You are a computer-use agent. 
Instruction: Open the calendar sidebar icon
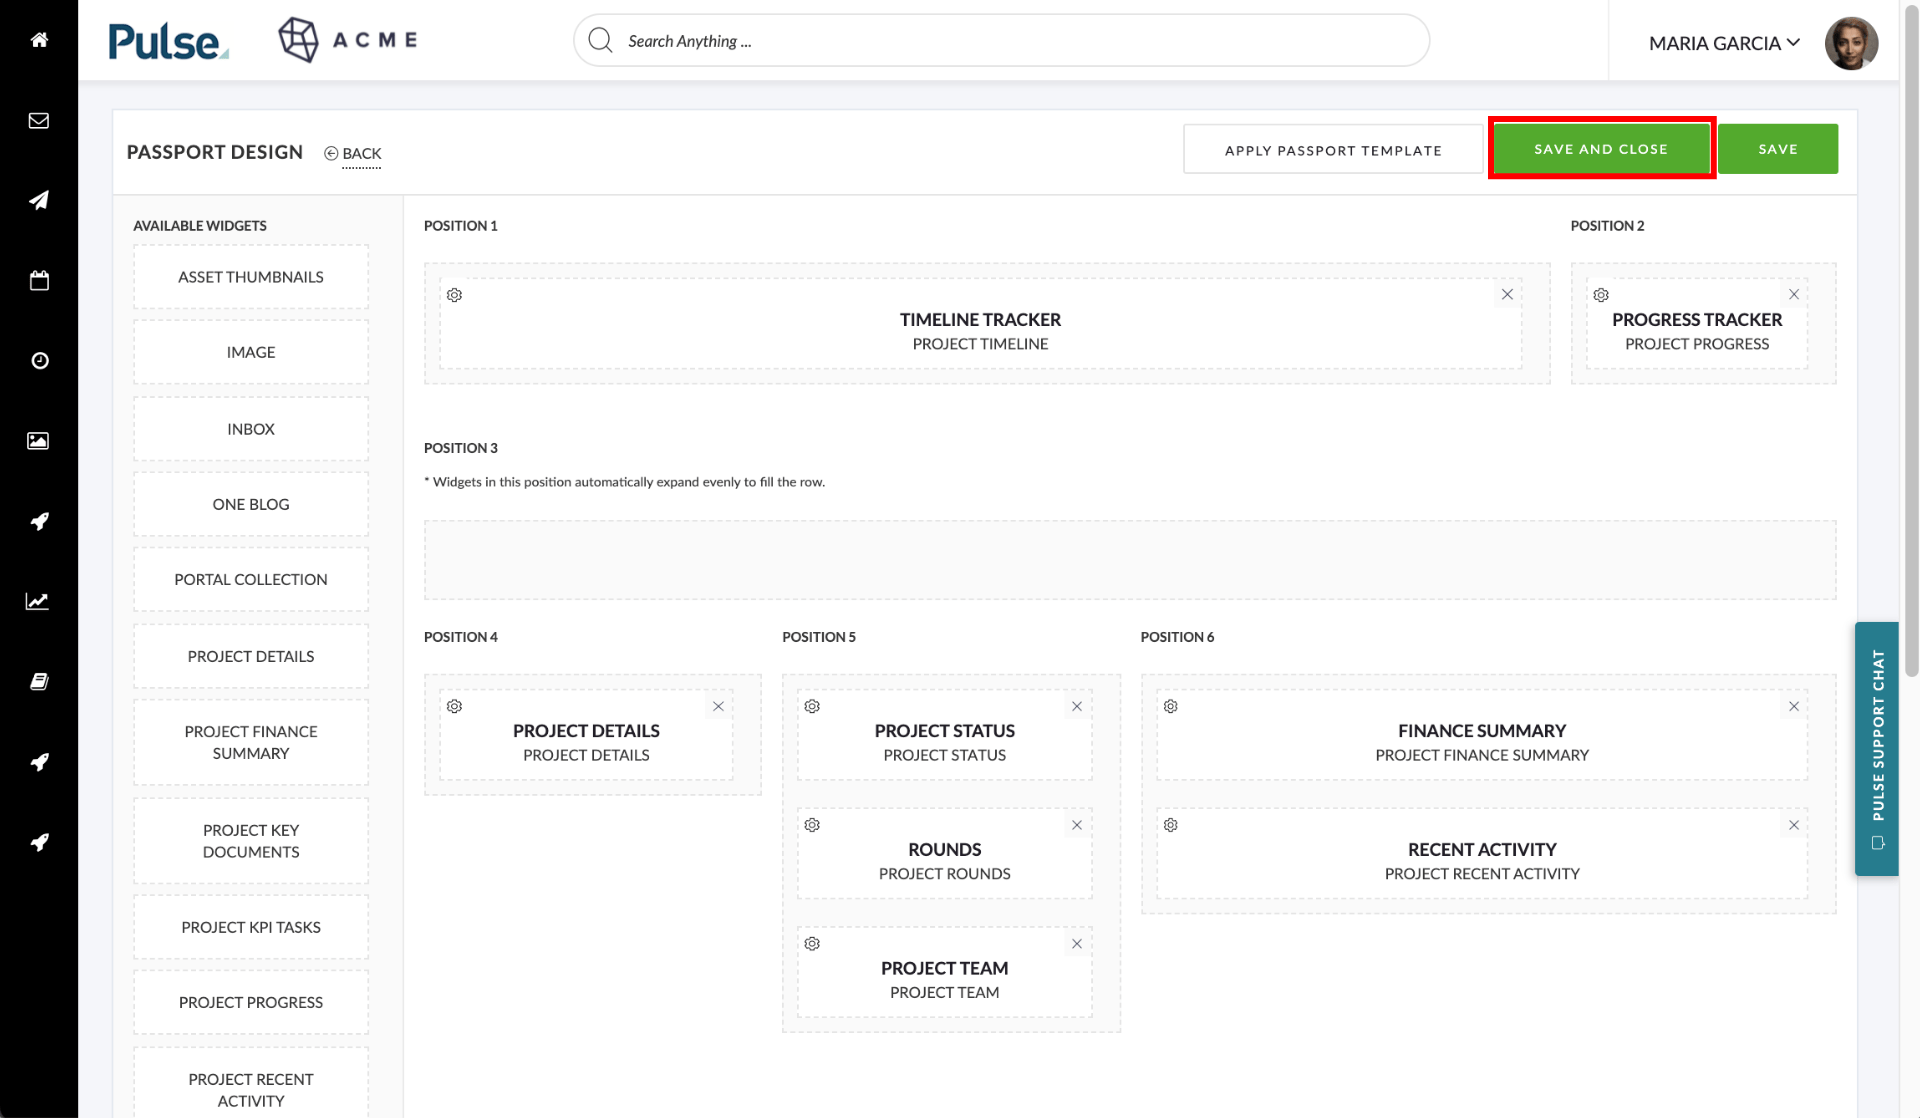(x=39, y=281)
